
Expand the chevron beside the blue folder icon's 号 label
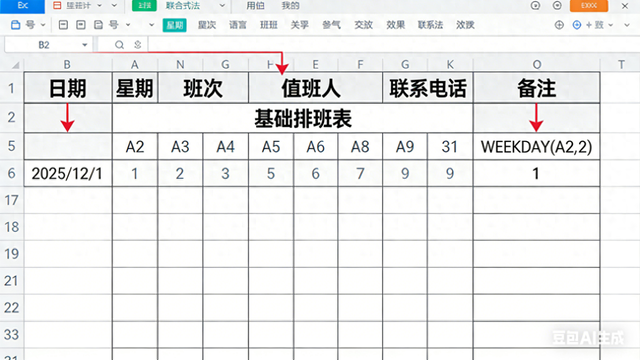point(42,25)
